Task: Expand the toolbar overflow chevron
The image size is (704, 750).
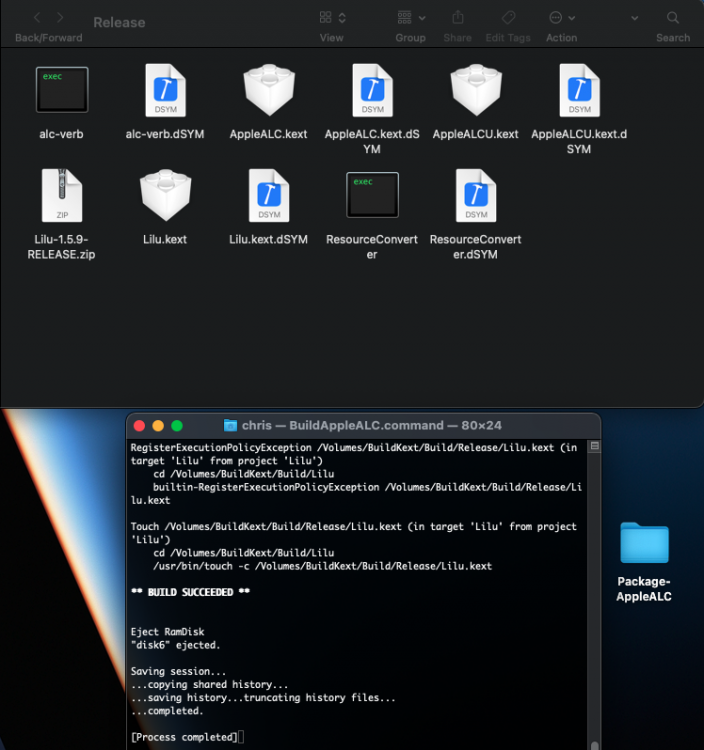Action: (x=635, y=18)
